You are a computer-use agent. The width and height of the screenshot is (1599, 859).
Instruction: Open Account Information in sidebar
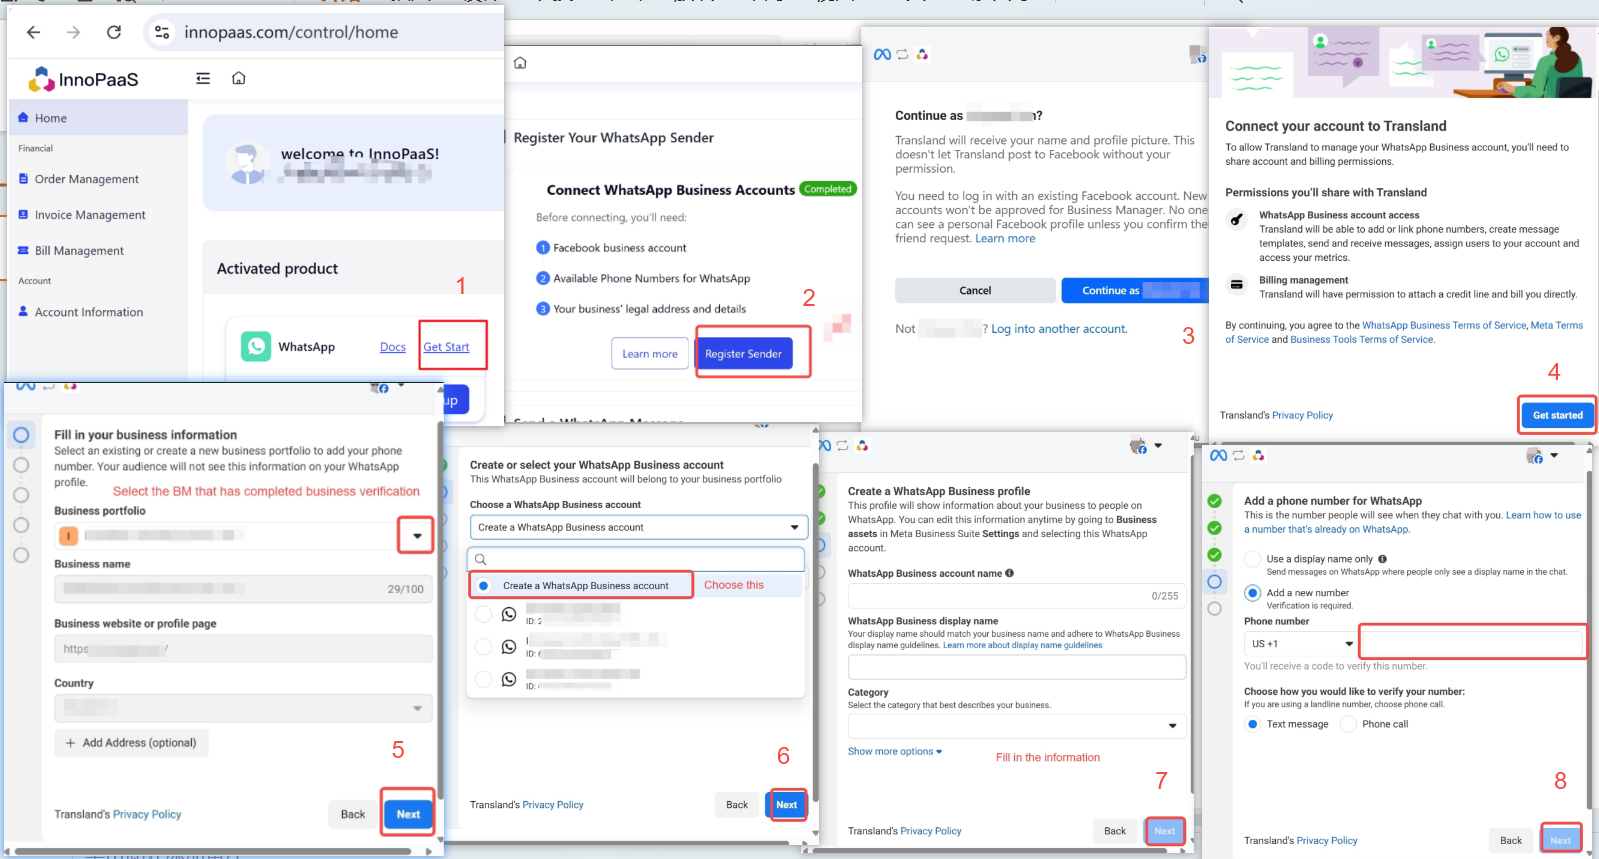point(89,312)
